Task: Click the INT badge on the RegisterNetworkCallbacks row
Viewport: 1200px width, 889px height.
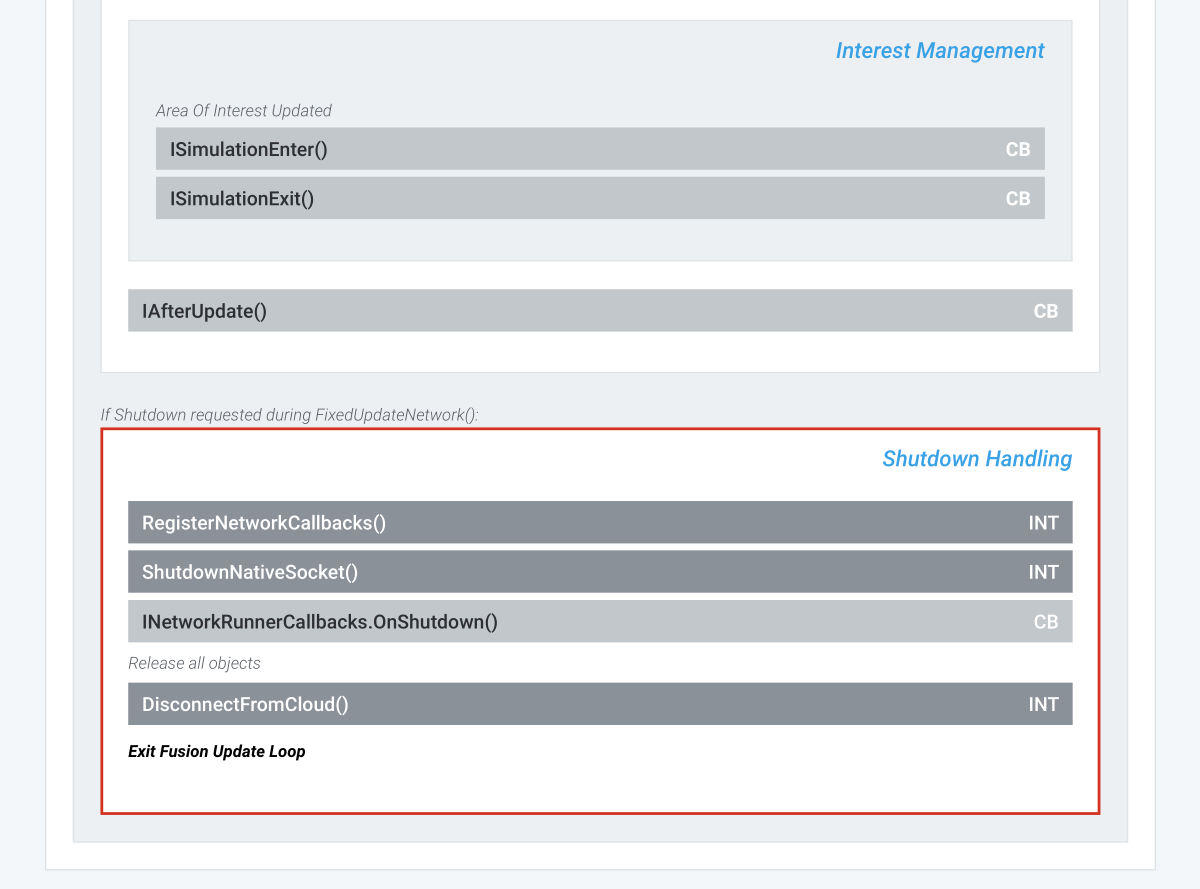Action: (x=1043, y=523)
